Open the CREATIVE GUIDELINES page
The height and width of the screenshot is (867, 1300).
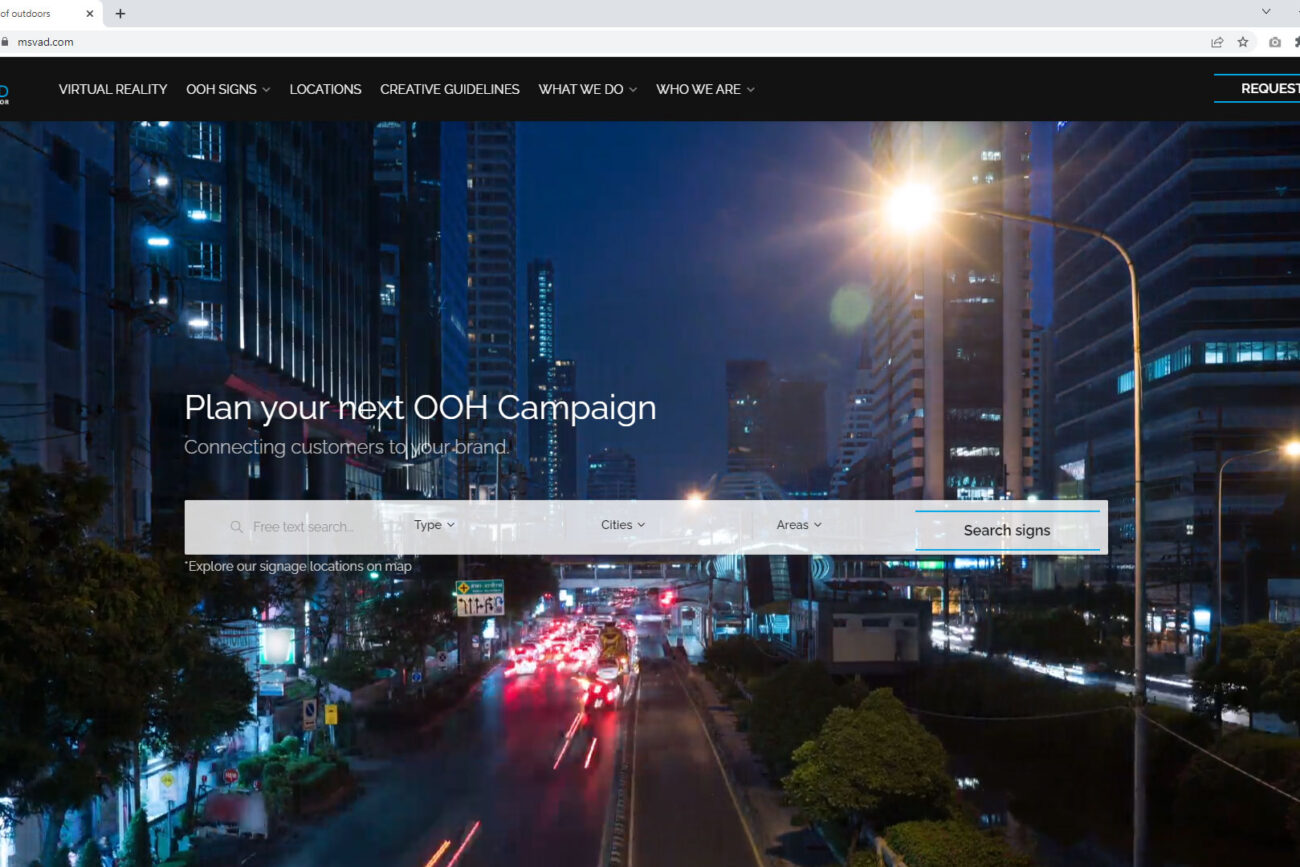pyautogui.click(x=449, y=89)
